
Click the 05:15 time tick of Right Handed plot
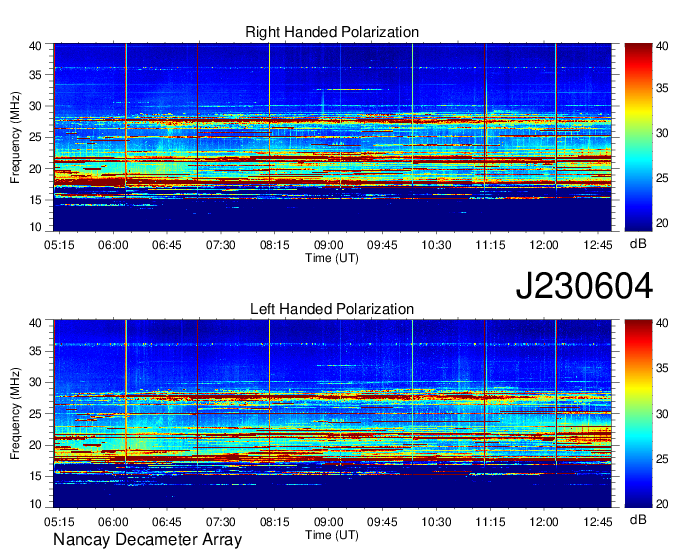59,245
